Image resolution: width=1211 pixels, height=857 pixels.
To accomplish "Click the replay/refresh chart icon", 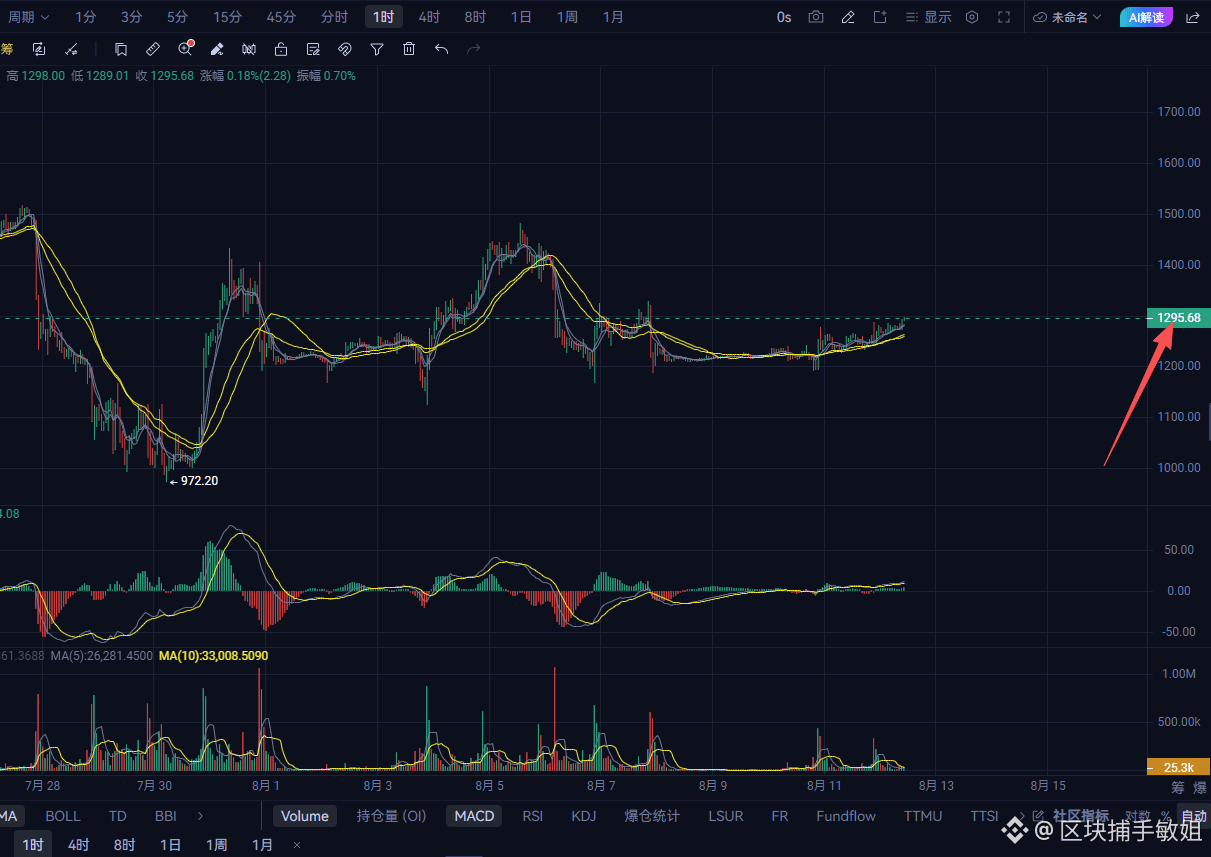I will (x=39, y=49).
